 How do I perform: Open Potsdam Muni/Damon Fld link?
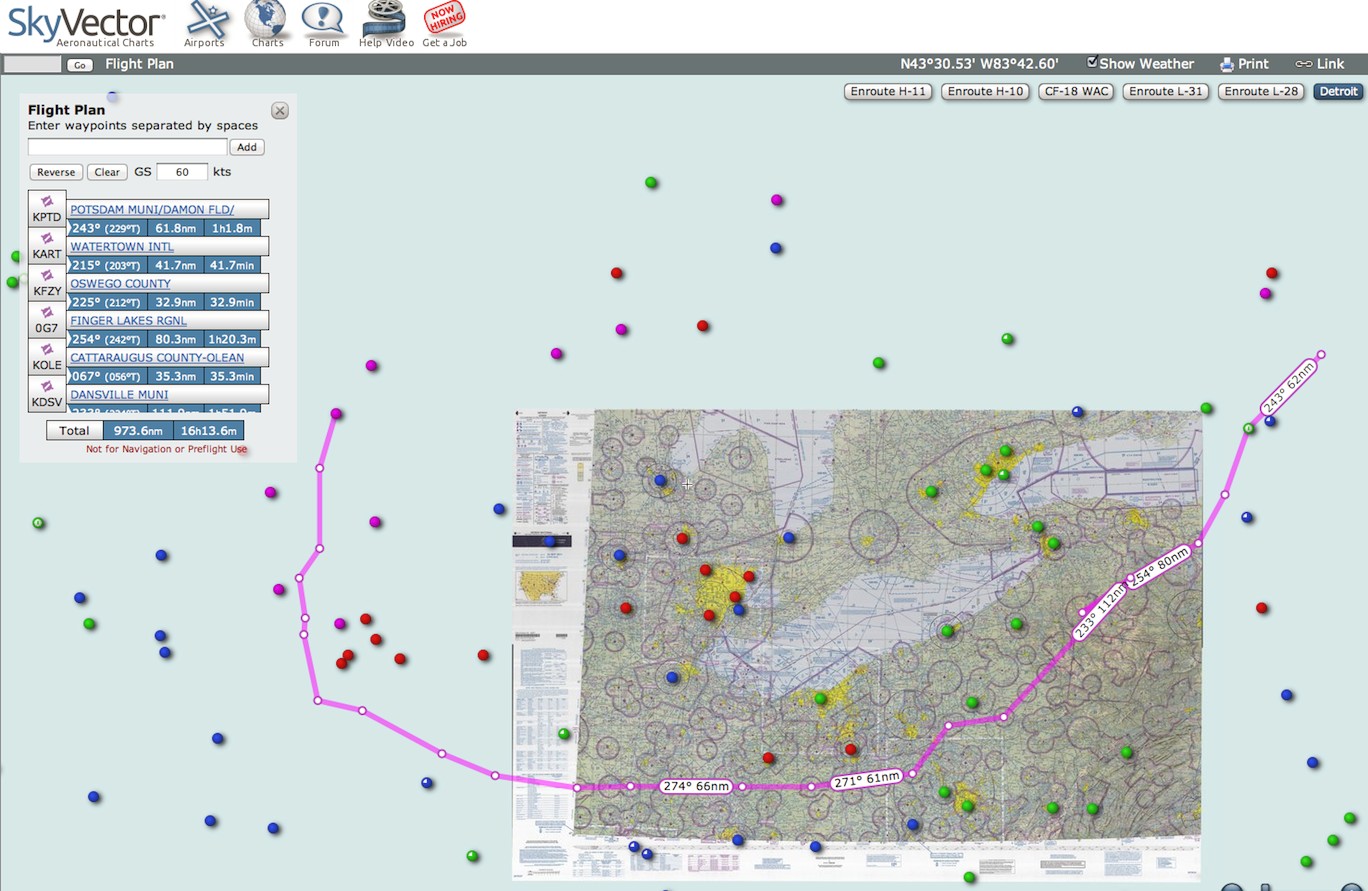tap(152, 209)
